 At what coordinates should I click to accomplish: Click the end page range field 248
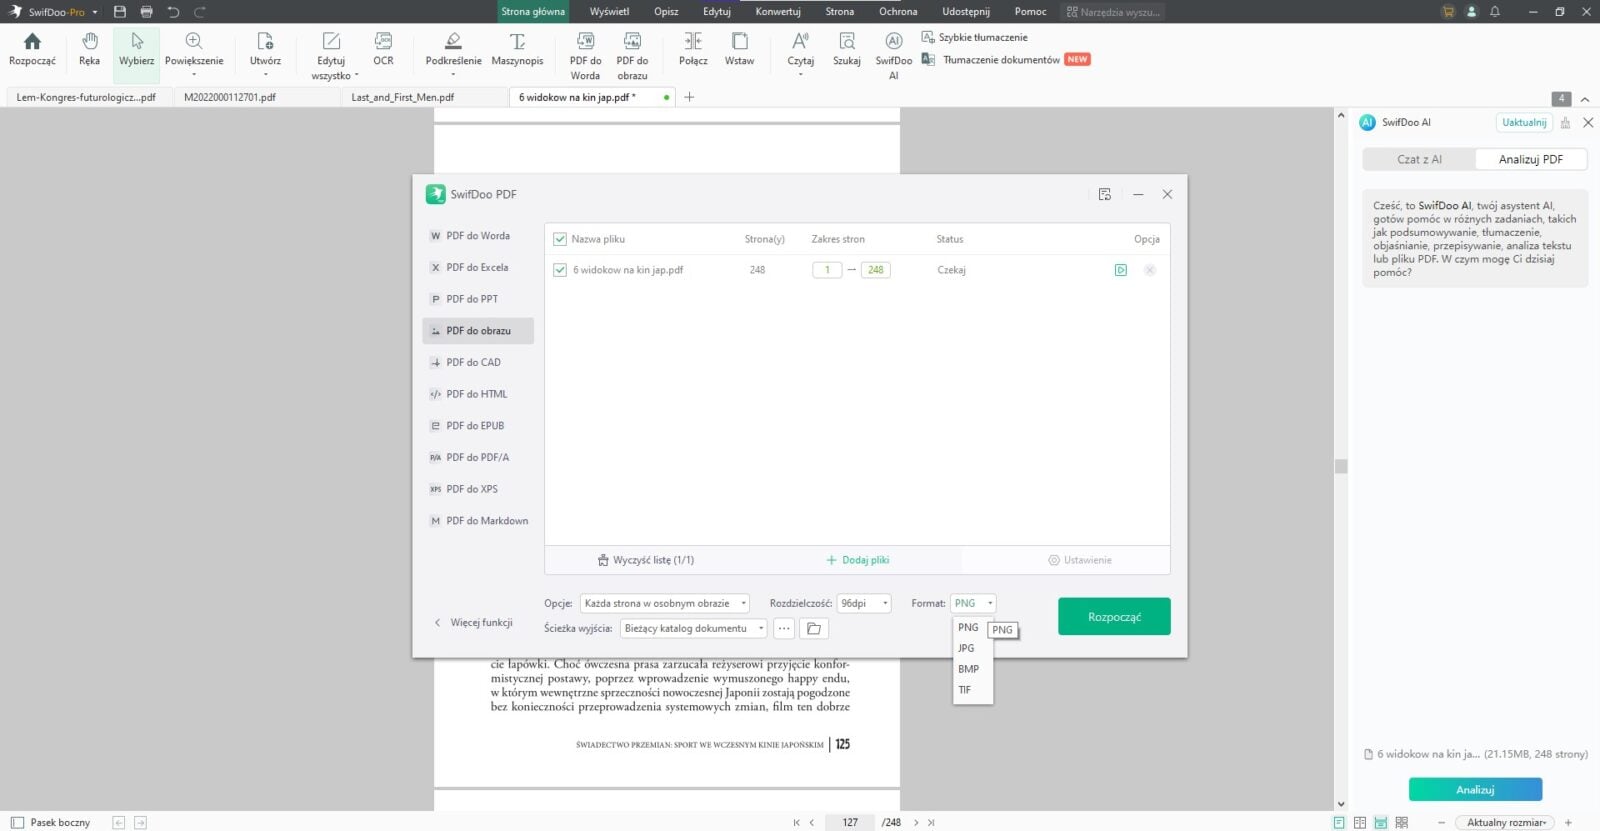tap(875, 270)
